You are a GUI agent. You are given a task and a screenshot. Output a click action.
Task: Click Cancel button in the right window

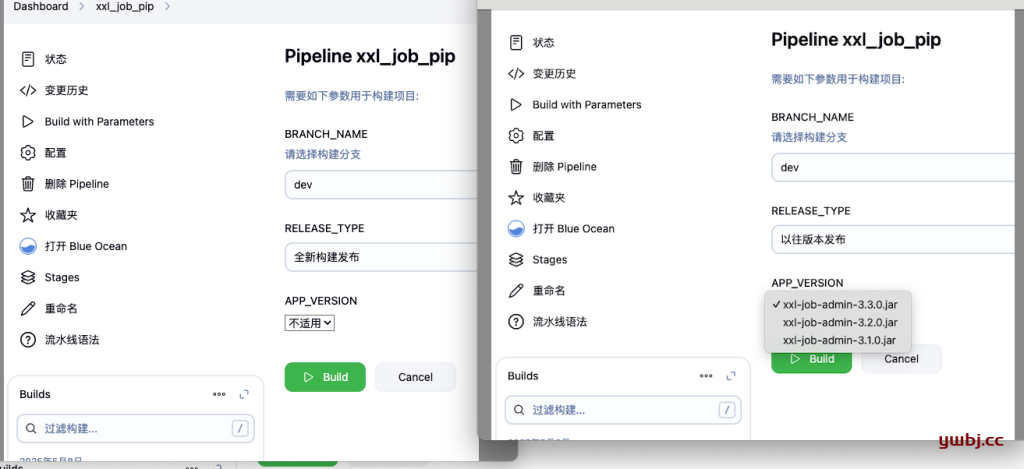[901, 359]
